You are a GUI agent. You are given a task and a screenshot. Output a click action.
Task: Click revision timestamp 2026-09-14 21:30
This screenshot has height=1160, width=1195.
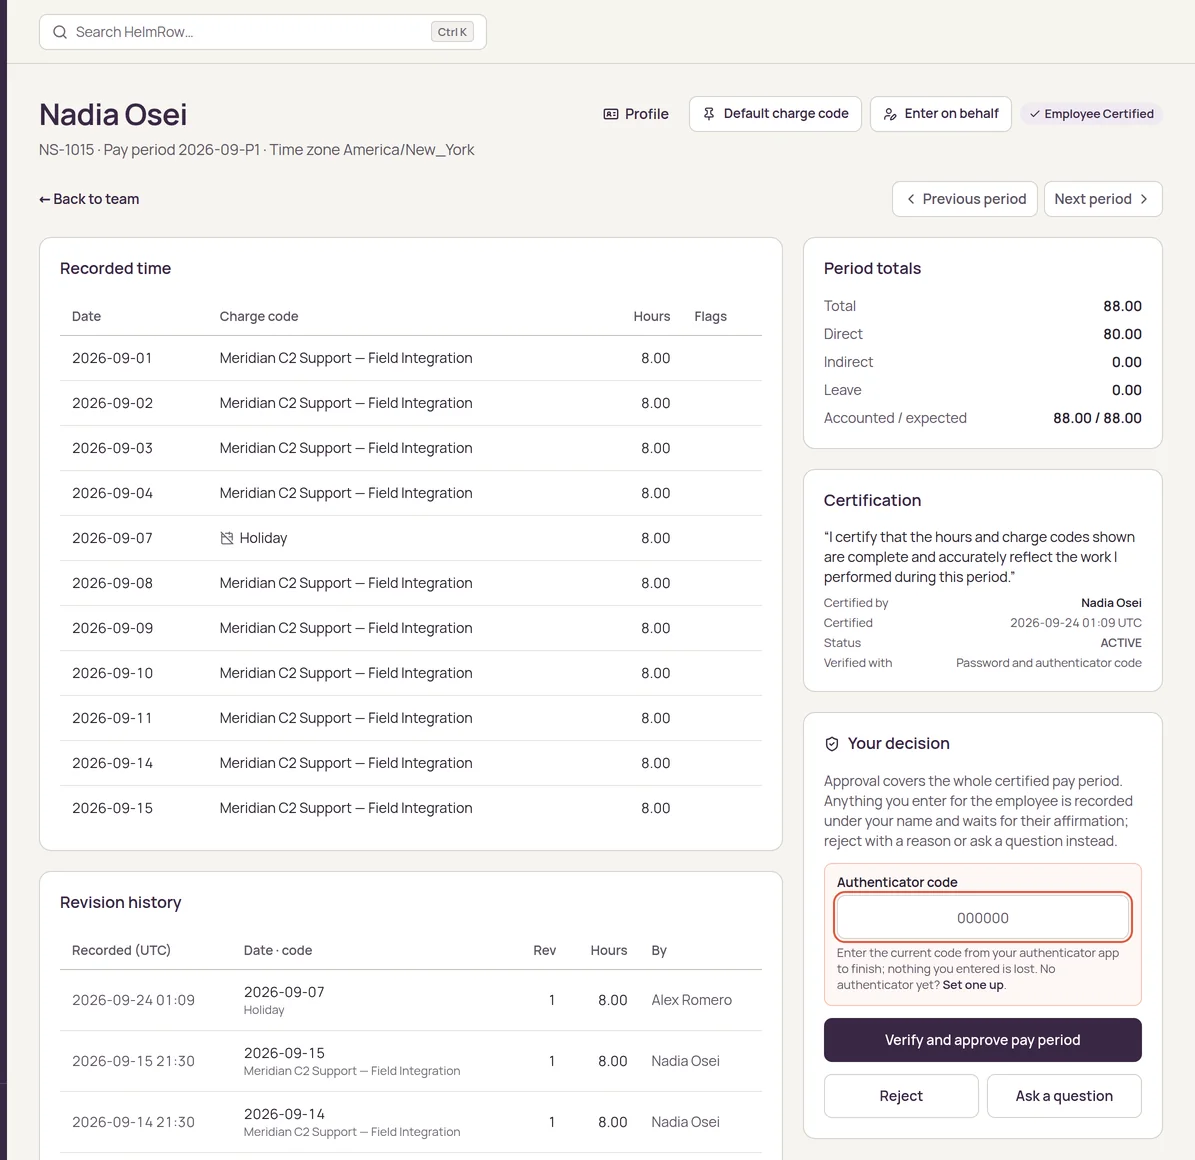click(133, 1122)
